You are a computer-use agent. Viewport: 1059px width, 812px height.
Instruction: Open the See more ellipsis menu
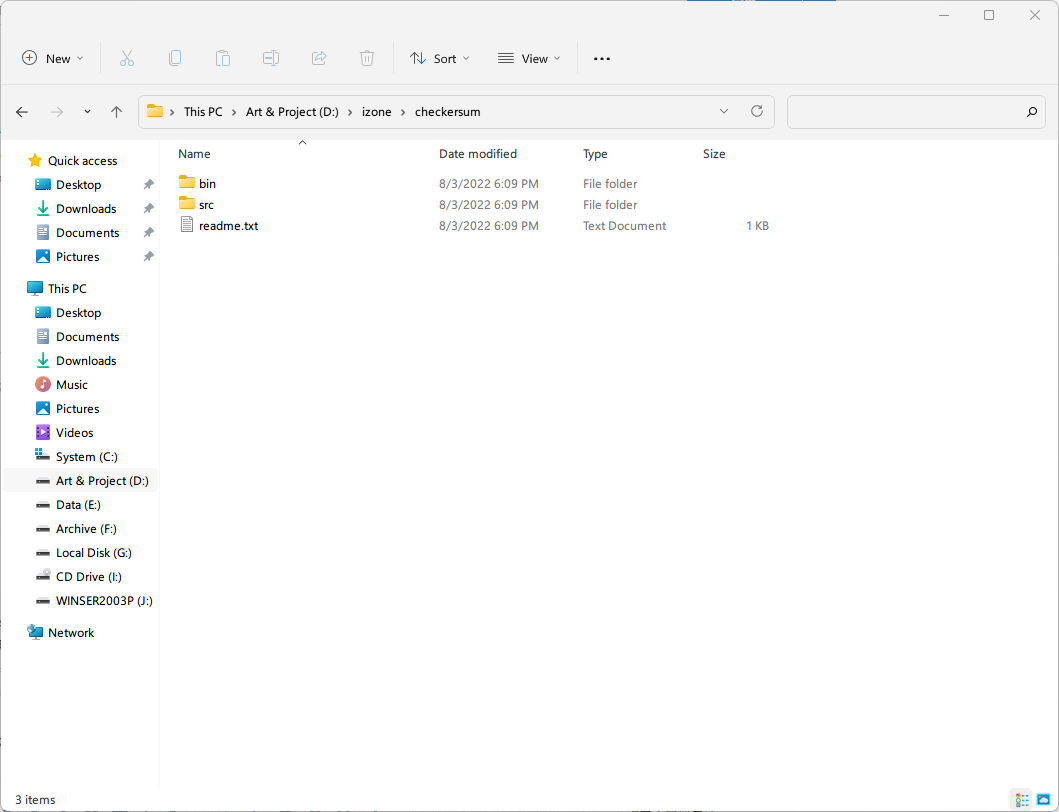click(601, 59)
